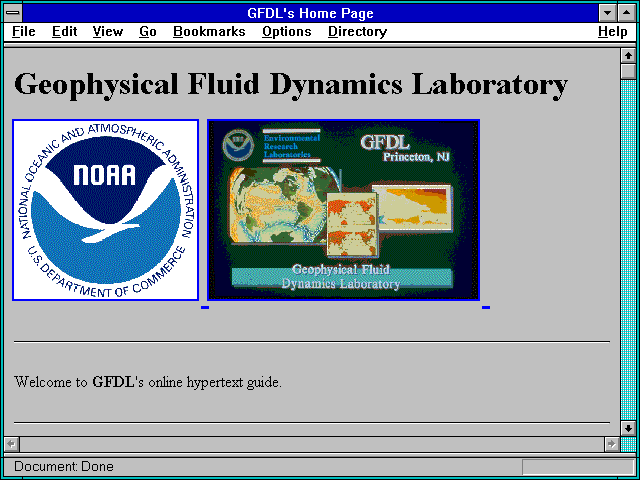Viewport: 640px width, 480px height.
Task: Click the vertical scrollbar up arrow
Action: point(628,56)
